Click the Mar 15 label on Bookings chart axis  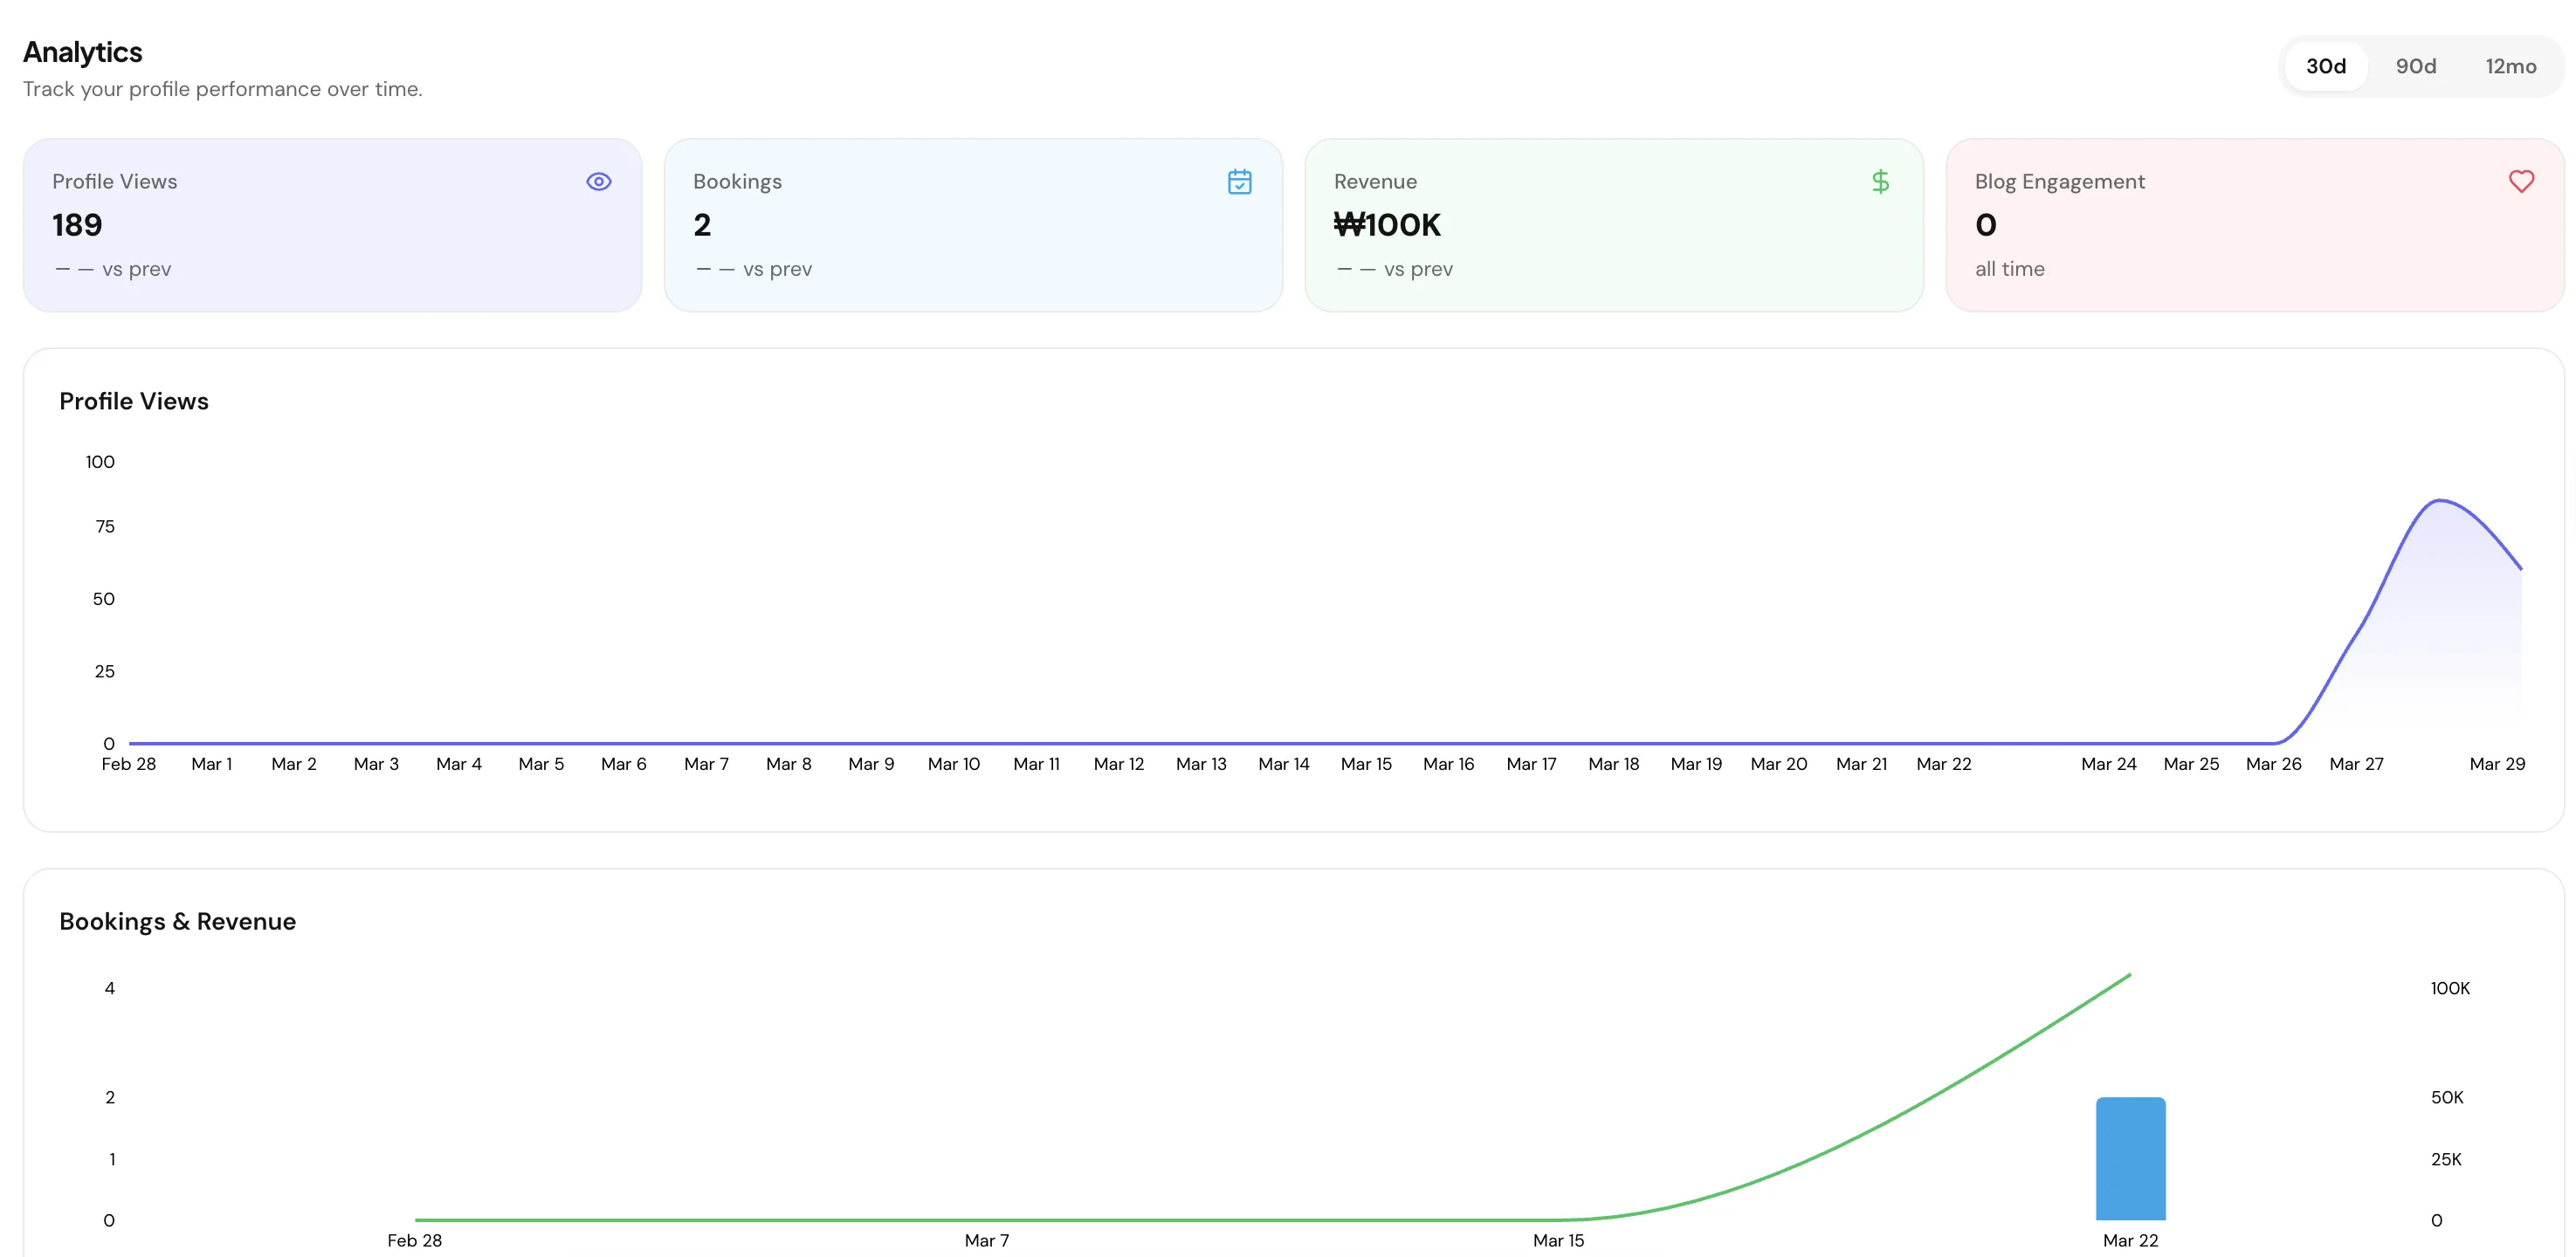click(1558, 1240)
